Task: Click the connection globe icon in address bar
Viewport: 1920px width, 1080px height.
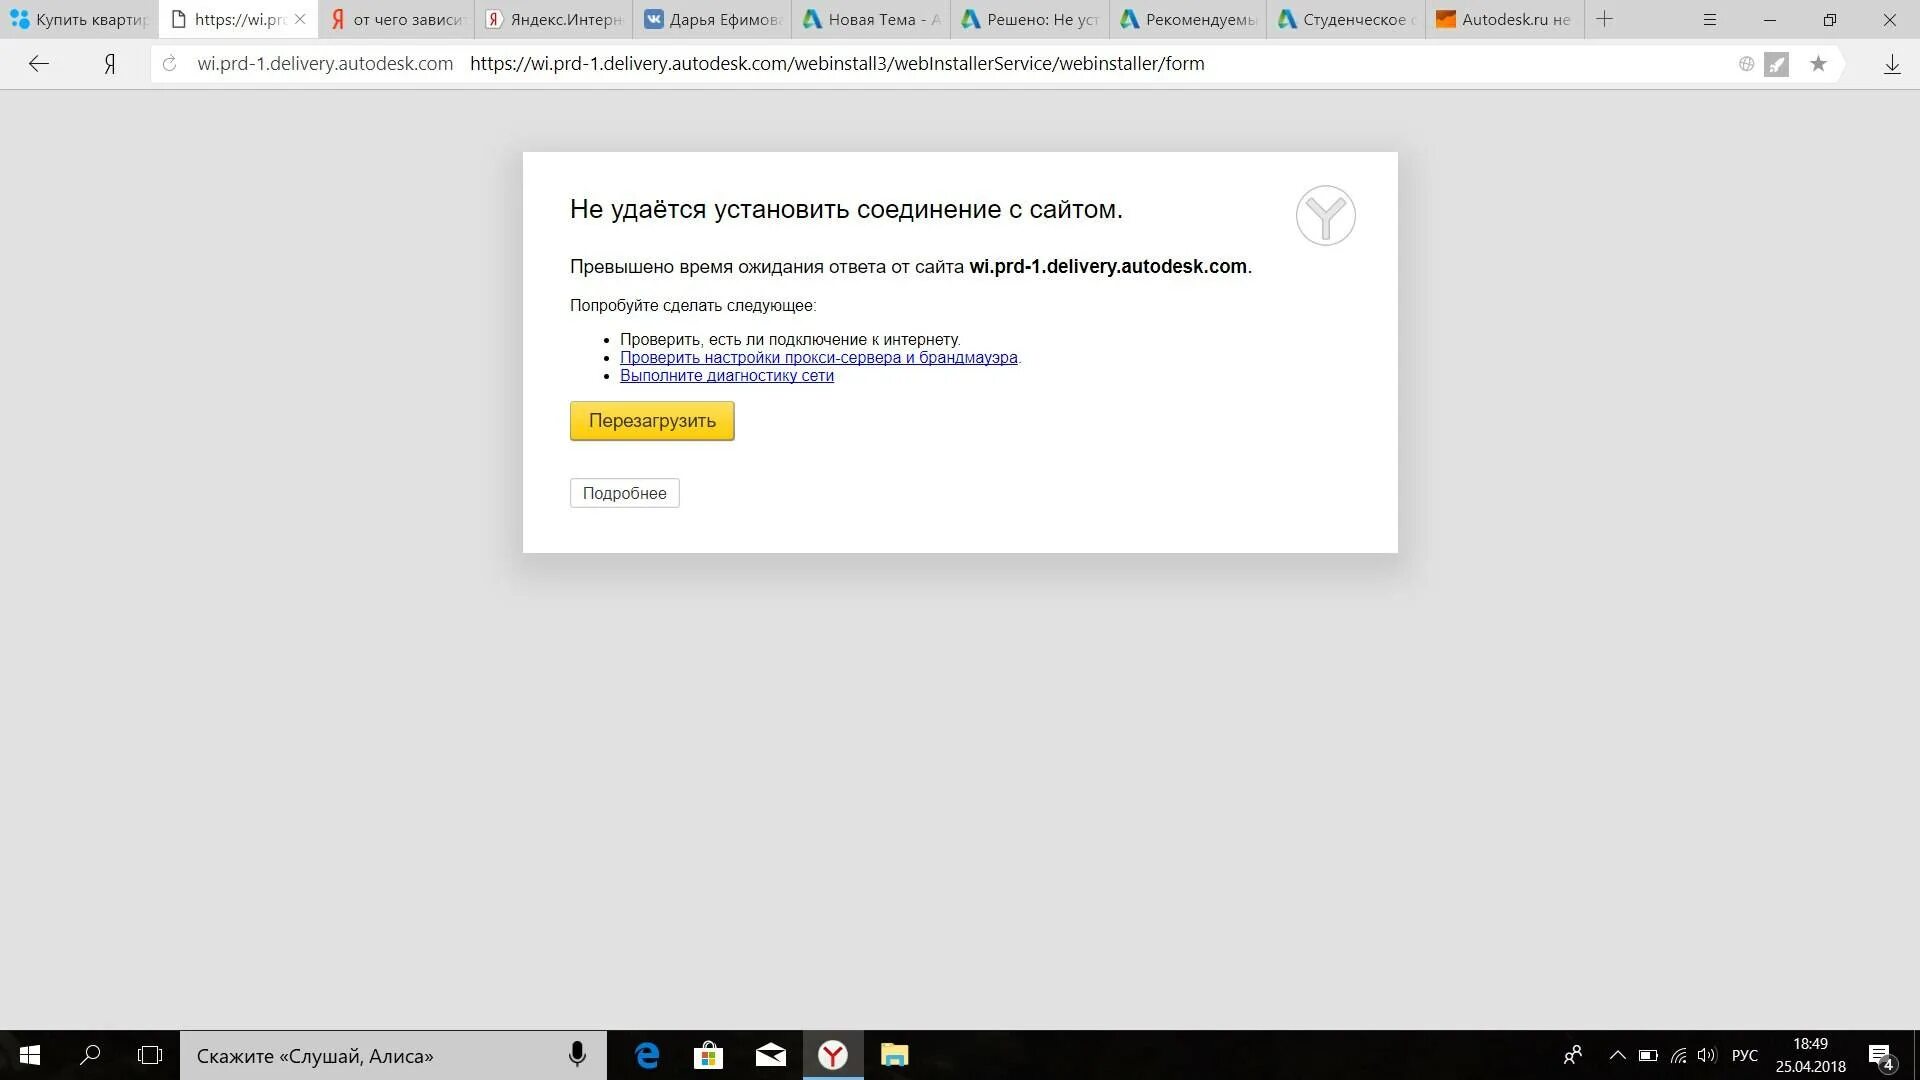Action: coord(1746,64)
